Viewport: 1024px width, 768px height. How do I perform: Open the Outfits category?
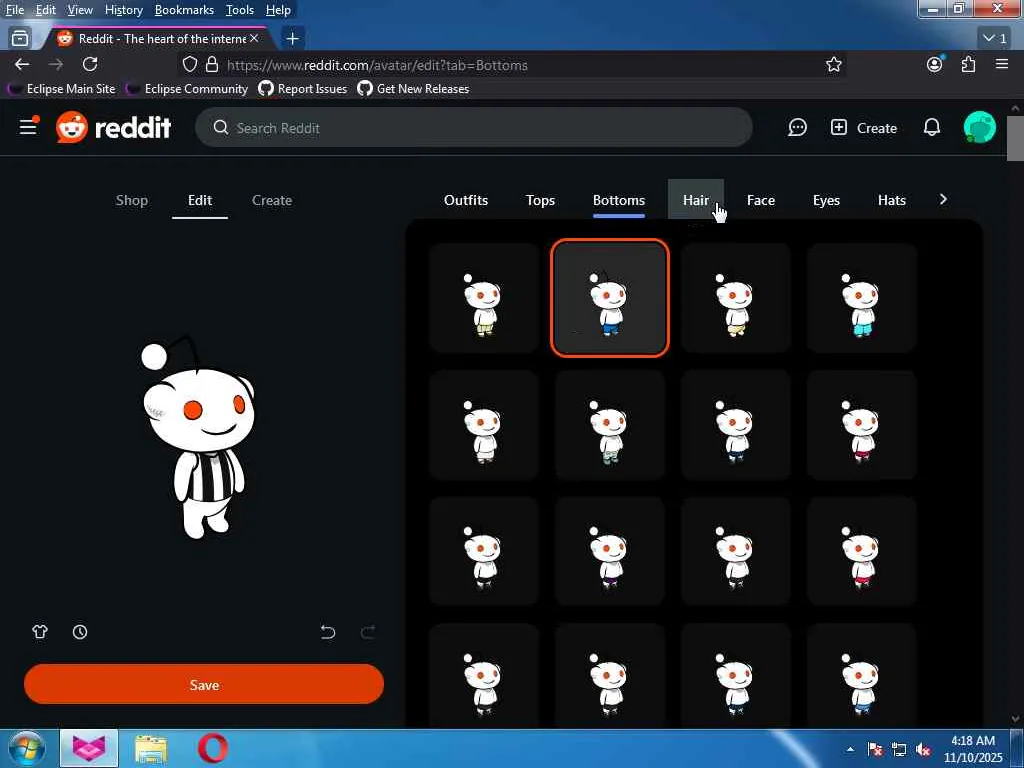pyautogui.click(x=466, y=200)
